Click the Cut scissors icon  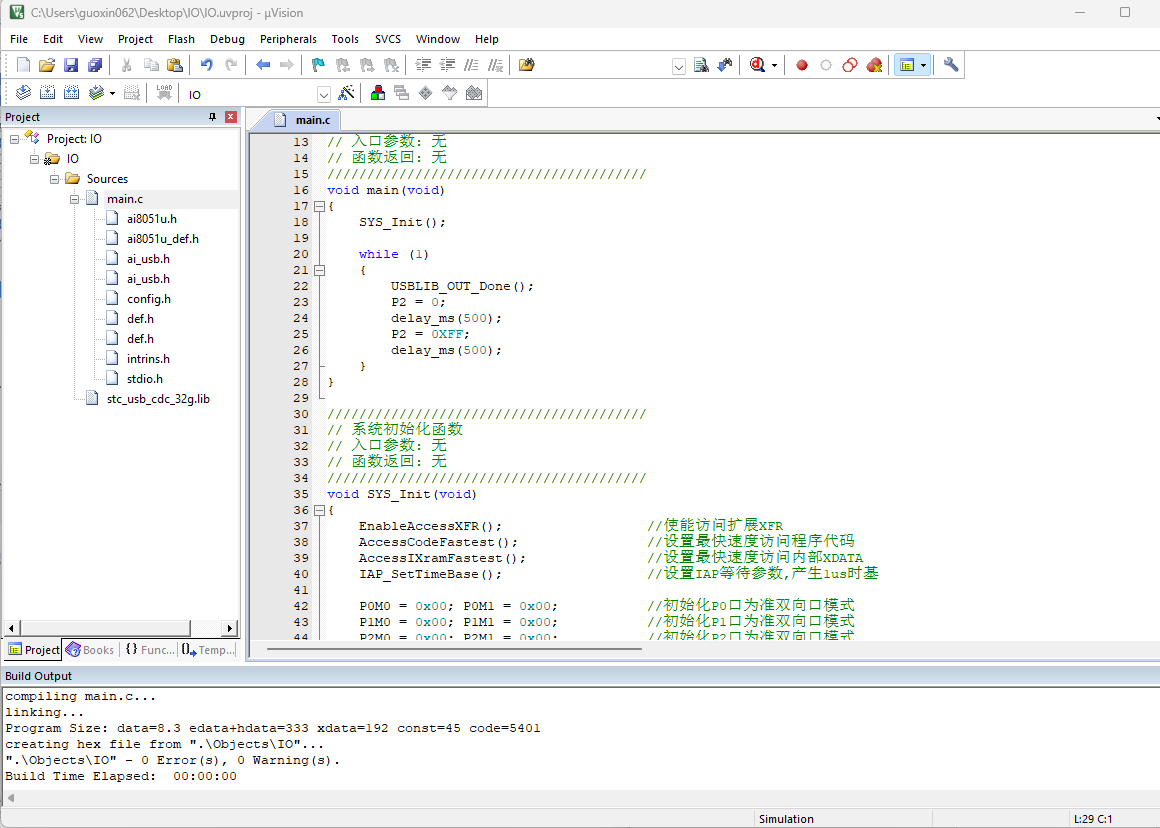point(127,65)
